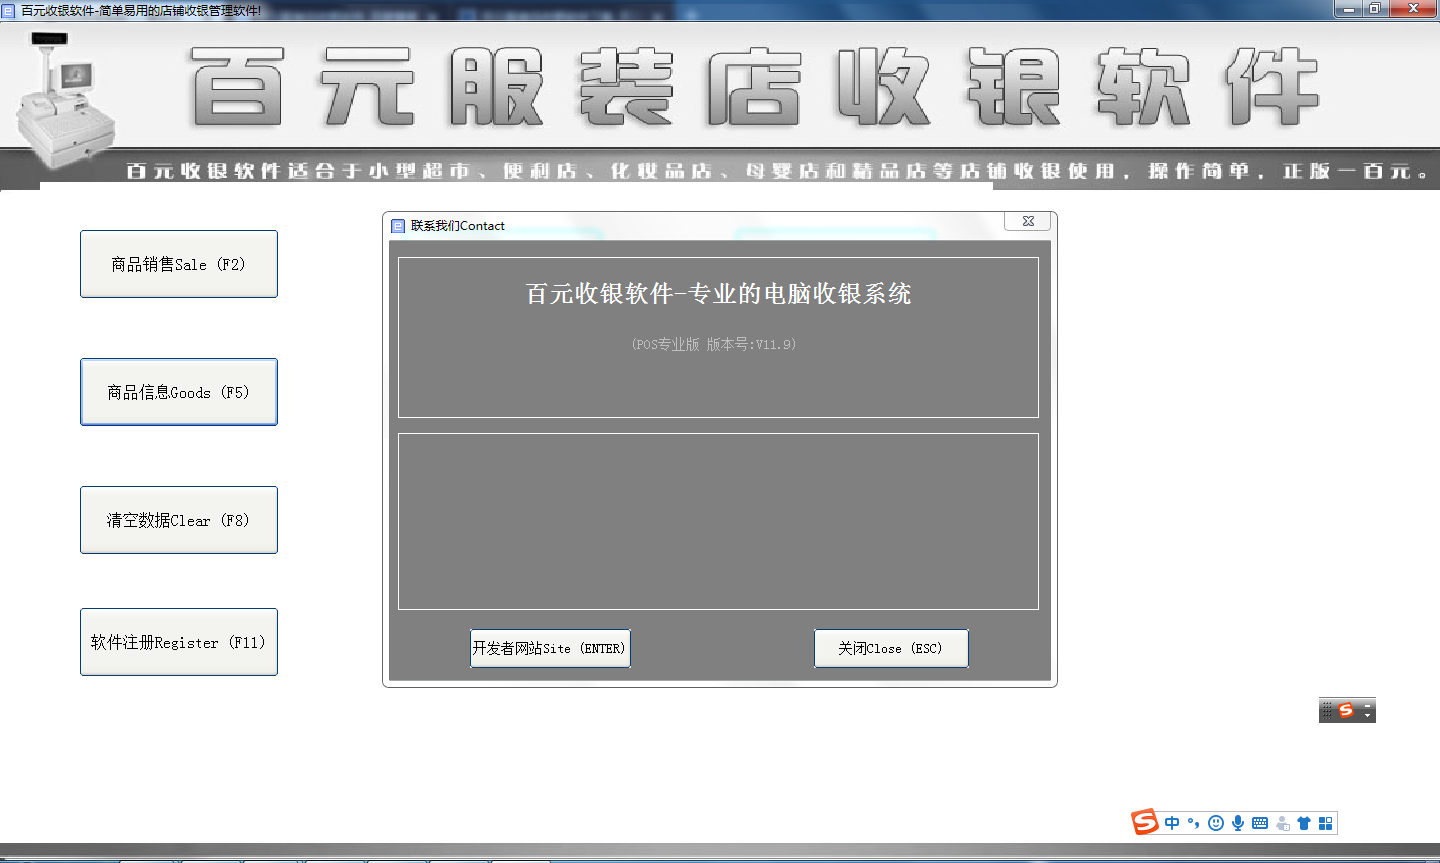Click 关闭Close (ESC) in the Contact dialog
1440x863 pixels.
tap(891, 648)
